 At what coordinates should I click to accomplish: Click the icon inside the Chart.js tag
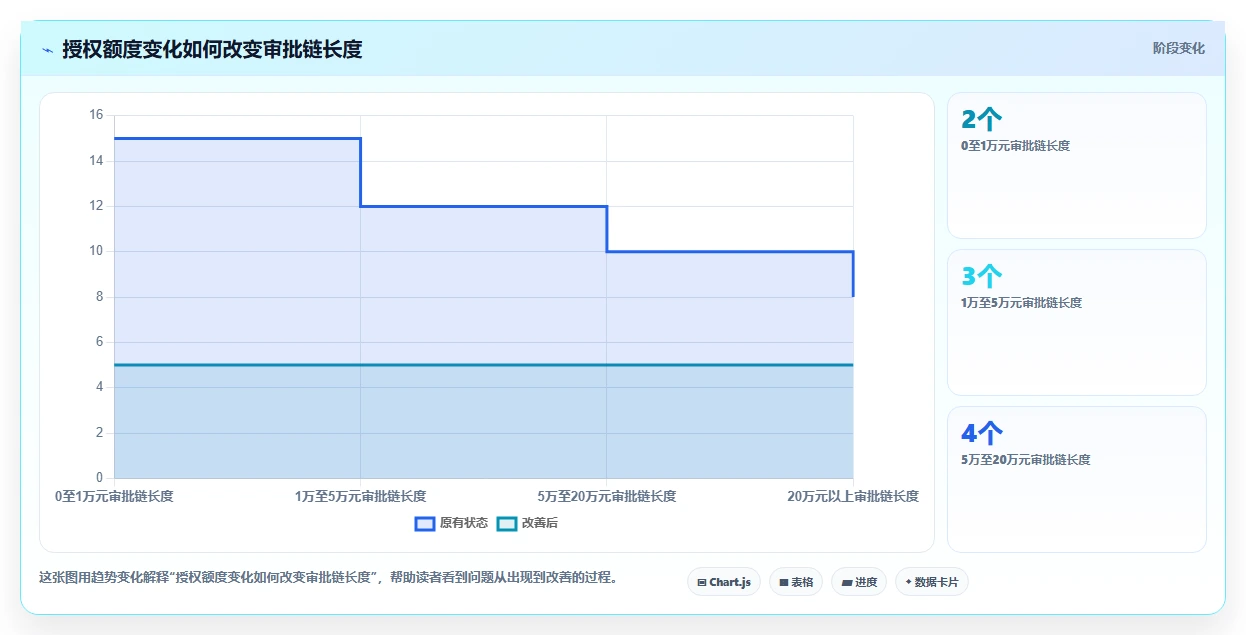coord(702,582)
